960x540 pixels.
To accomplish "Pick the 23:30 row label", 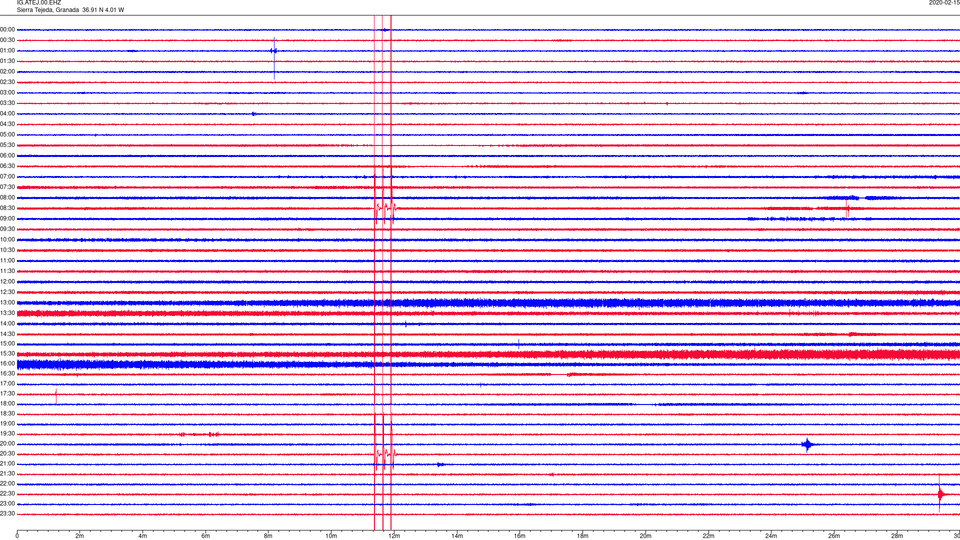I will click(7, 514).
